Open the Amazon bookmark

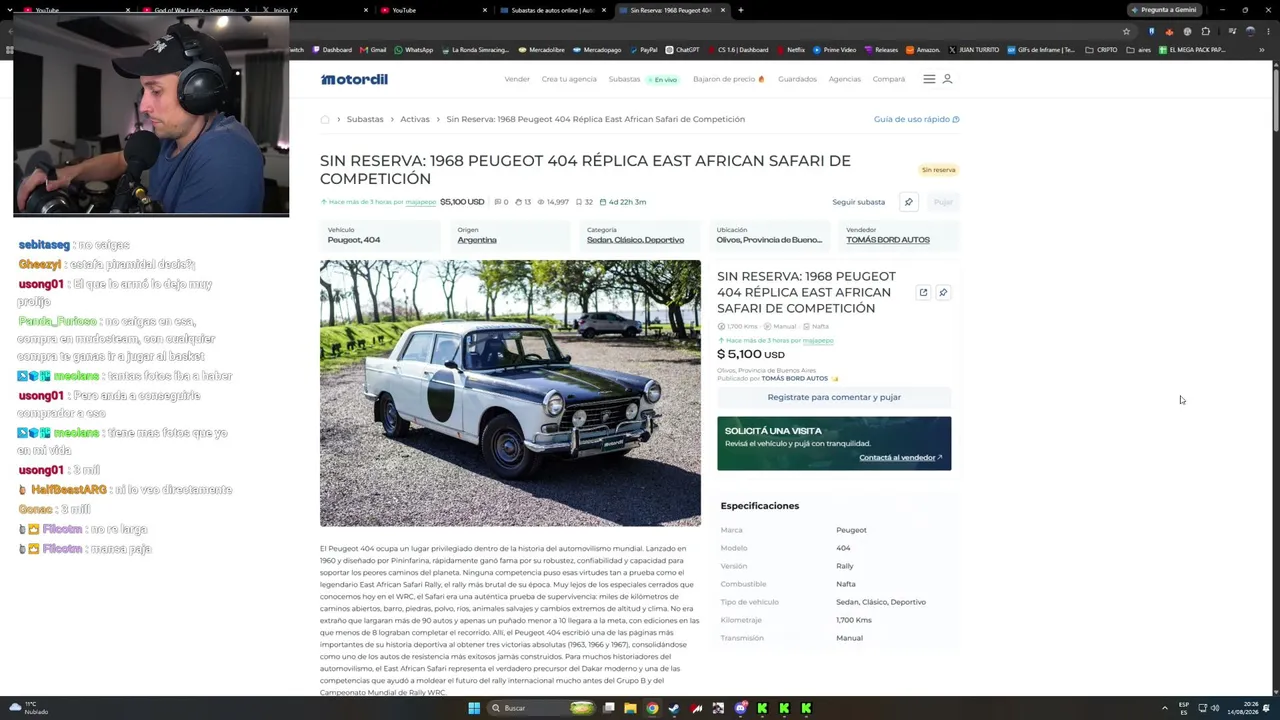pyautogui.click(x=923, y=50)
